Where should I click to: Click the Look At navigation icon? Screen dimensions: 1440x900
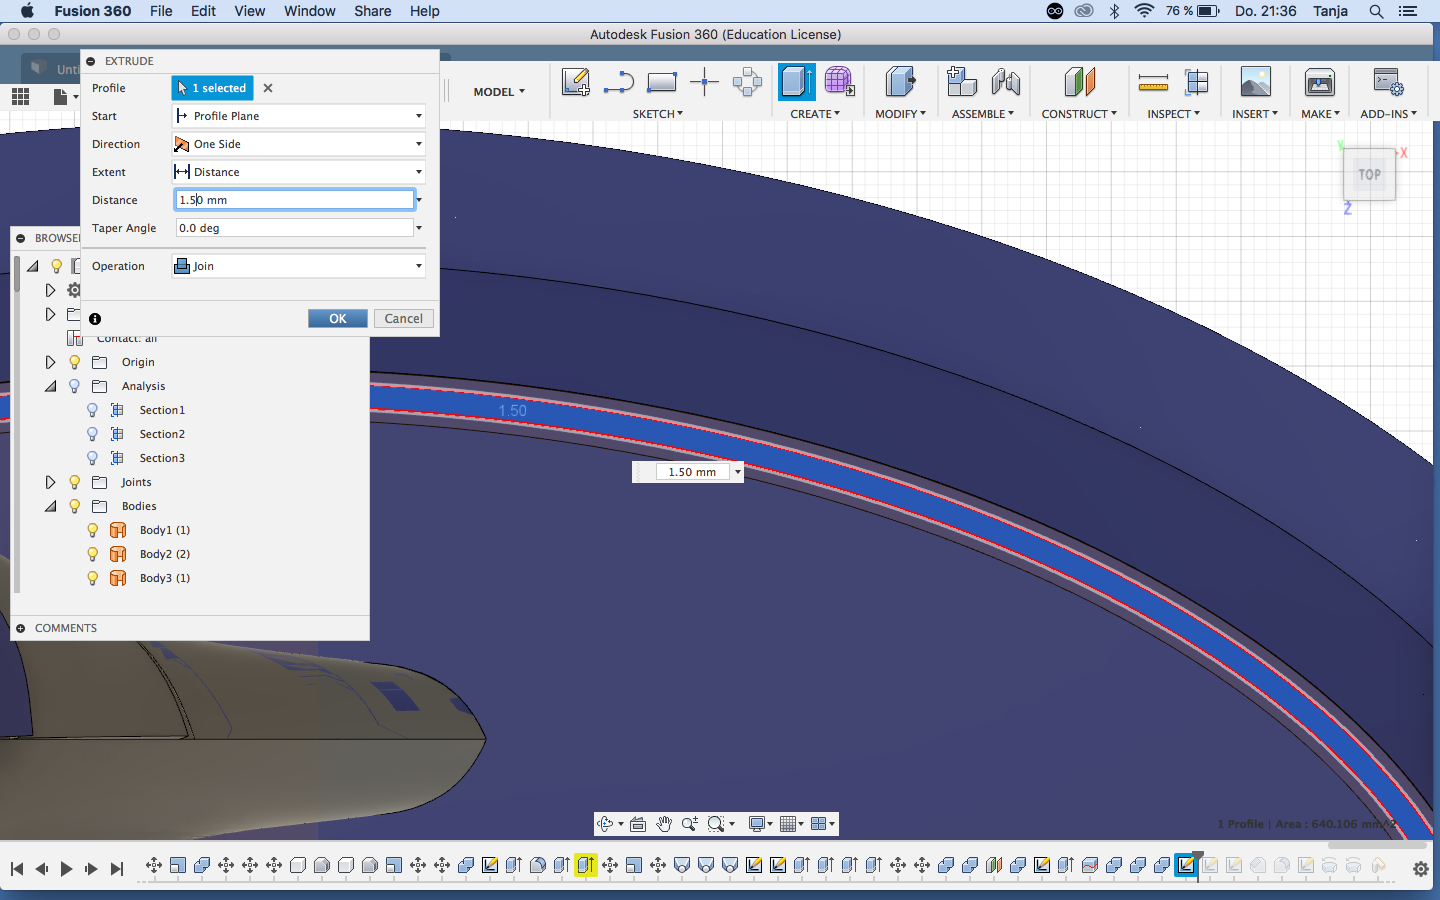click(x=638, y=824)
